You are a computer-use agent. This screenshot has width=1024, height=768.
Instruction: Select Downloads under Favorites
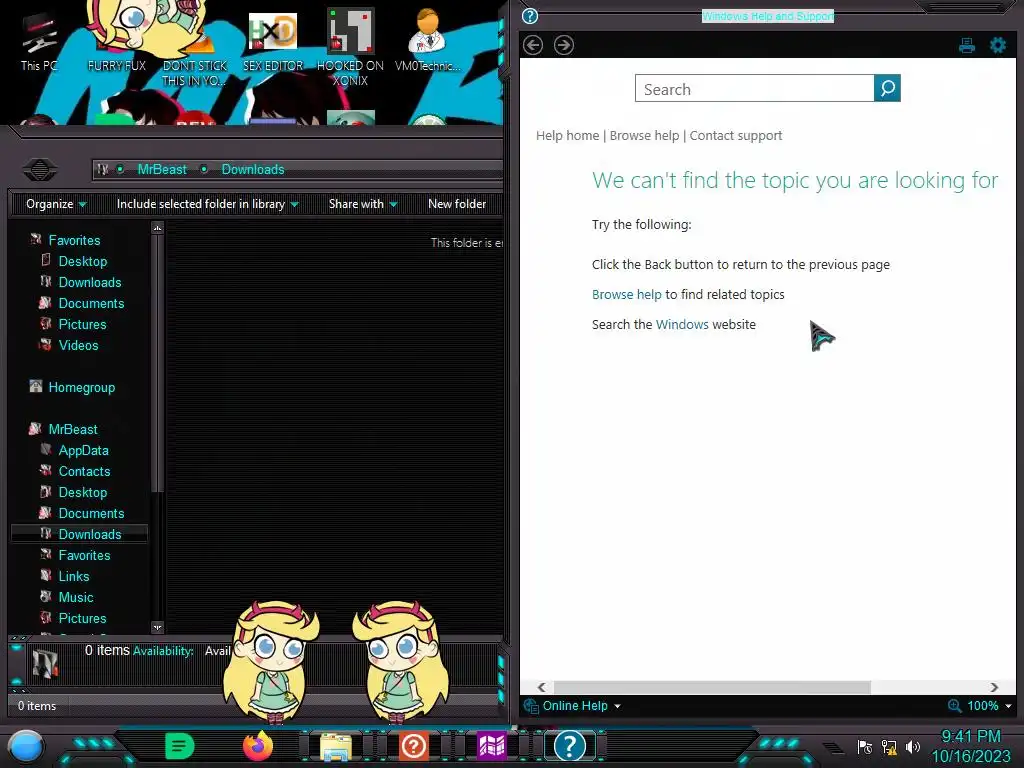coord(89,282)
